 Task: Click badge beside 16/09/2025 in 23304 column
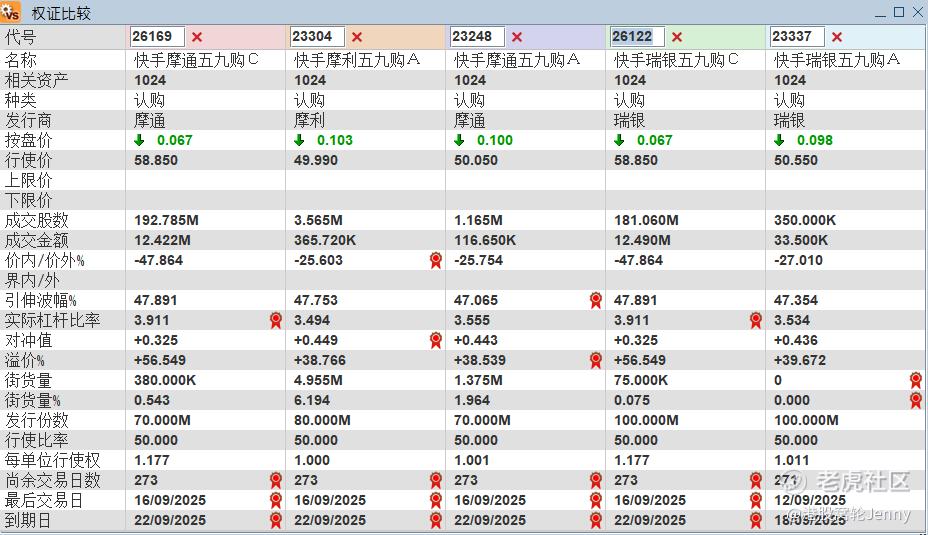click(436, 501)
